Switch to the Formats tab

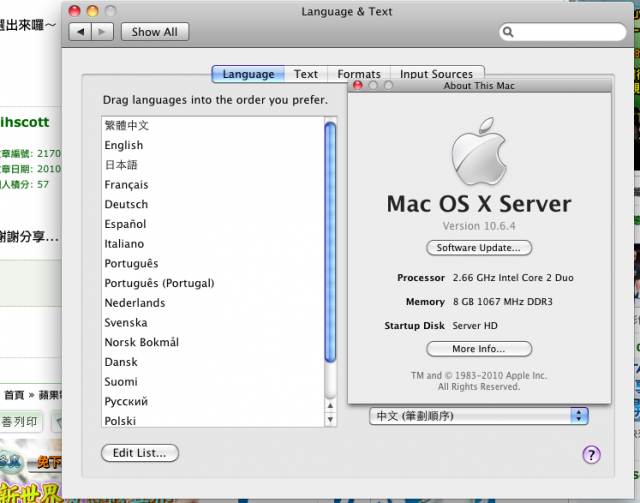click(x=359, y=74)
